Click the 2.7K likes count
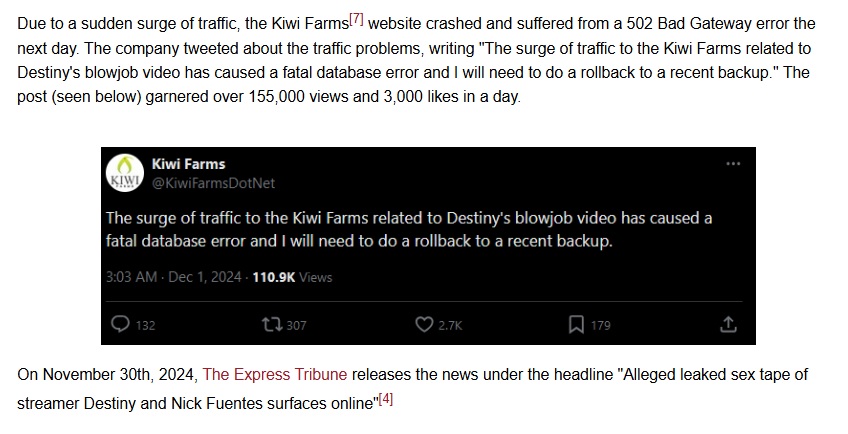Screen dimensions: 848x434 tap(451, 325)
